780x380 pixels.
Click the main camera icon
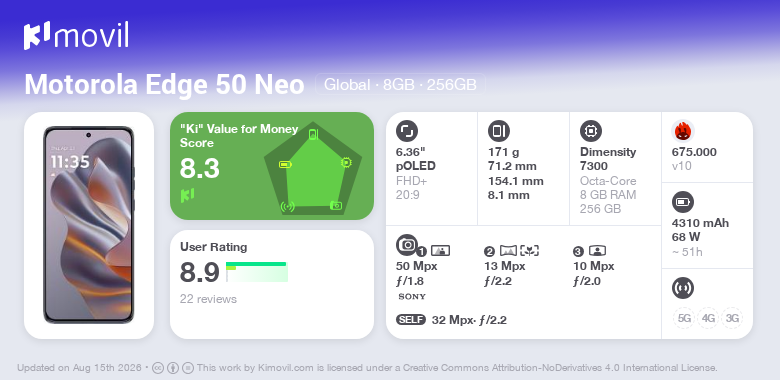click(407, 244)
